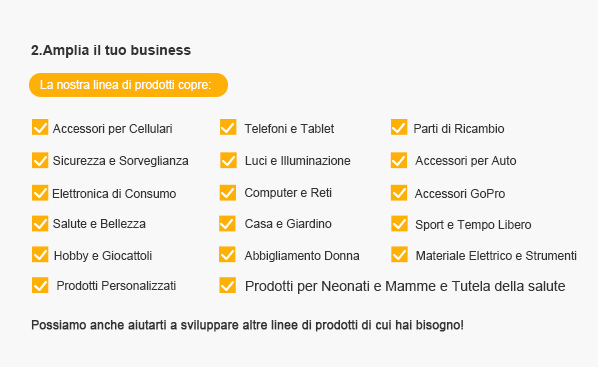Viewport: 598px width, 367px height.
Task: Toggle the Sport e Tempo Libero checkbox
Action: click(x=399, y=224)
